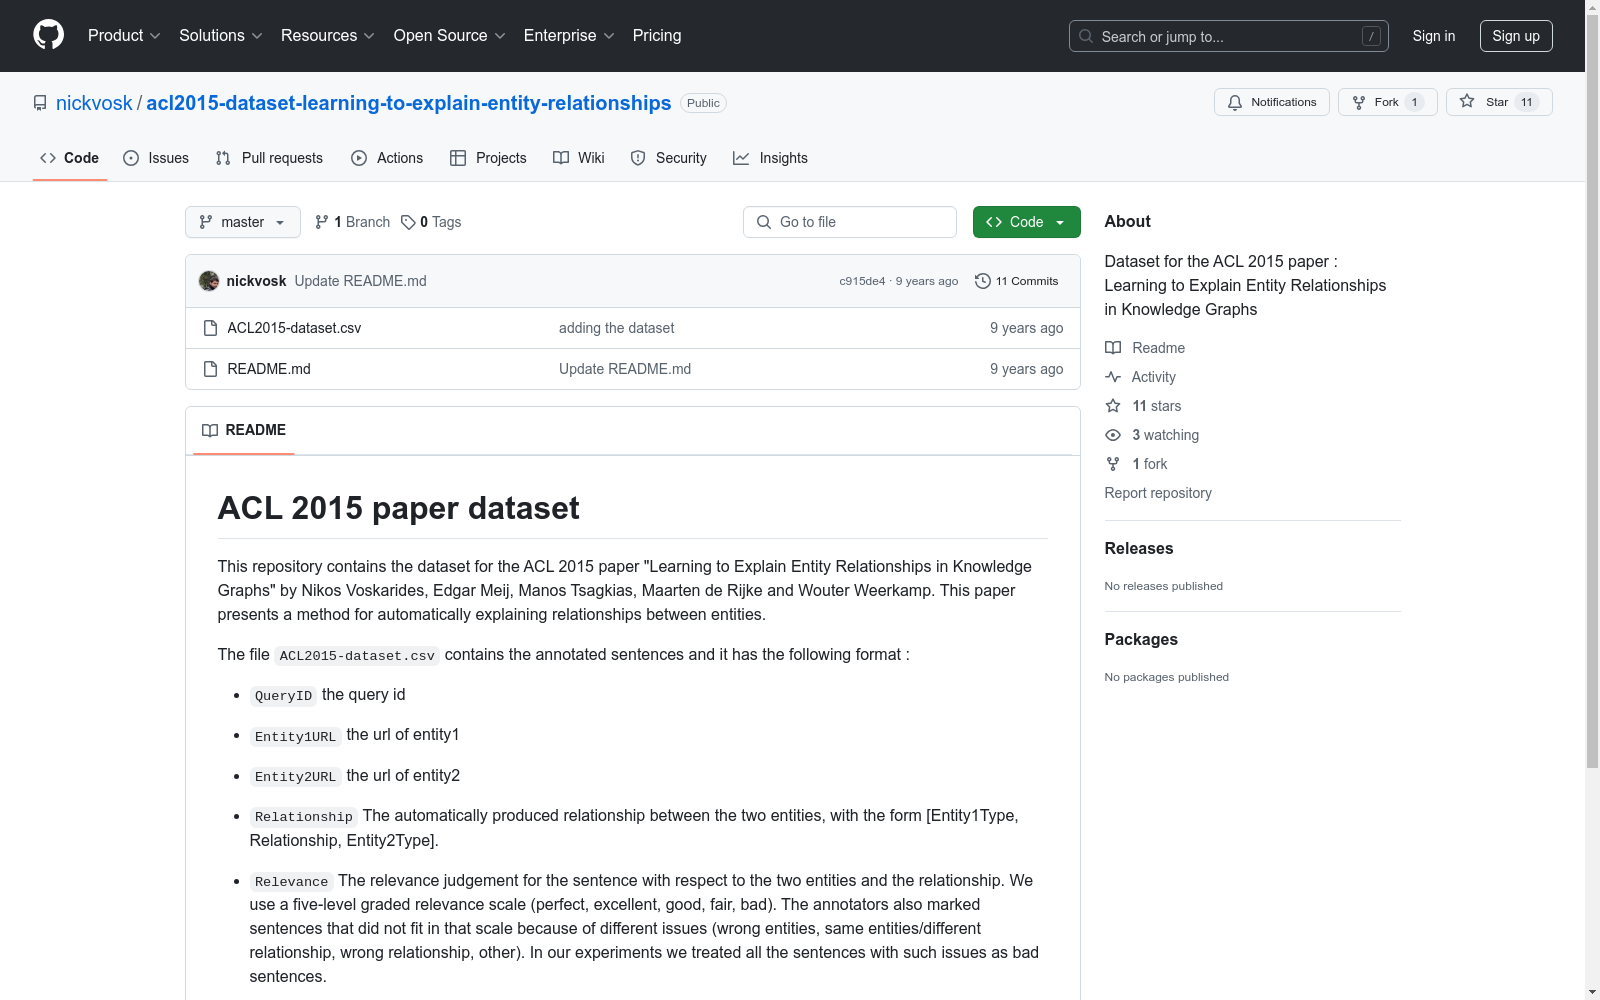Click the file icon for README.md

[x=210, y=369]
